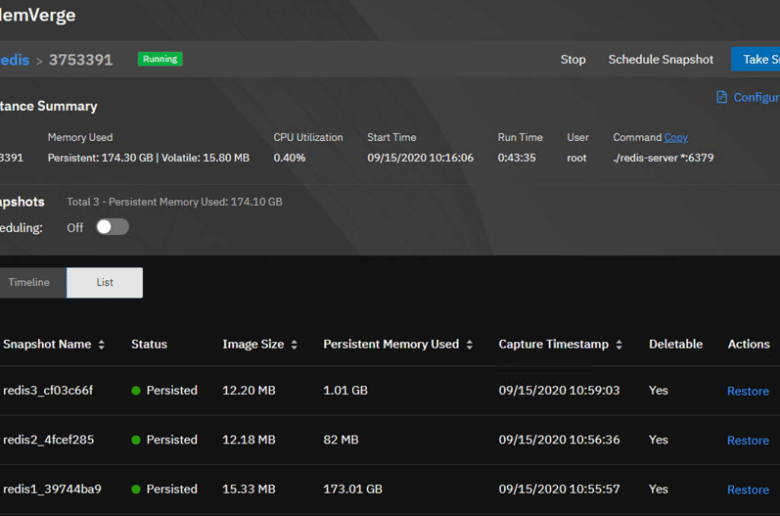The width and height of the screenshot is (780, 516).
Task: Click CPU Utilization value 0.40%
Action: (290, 158)
